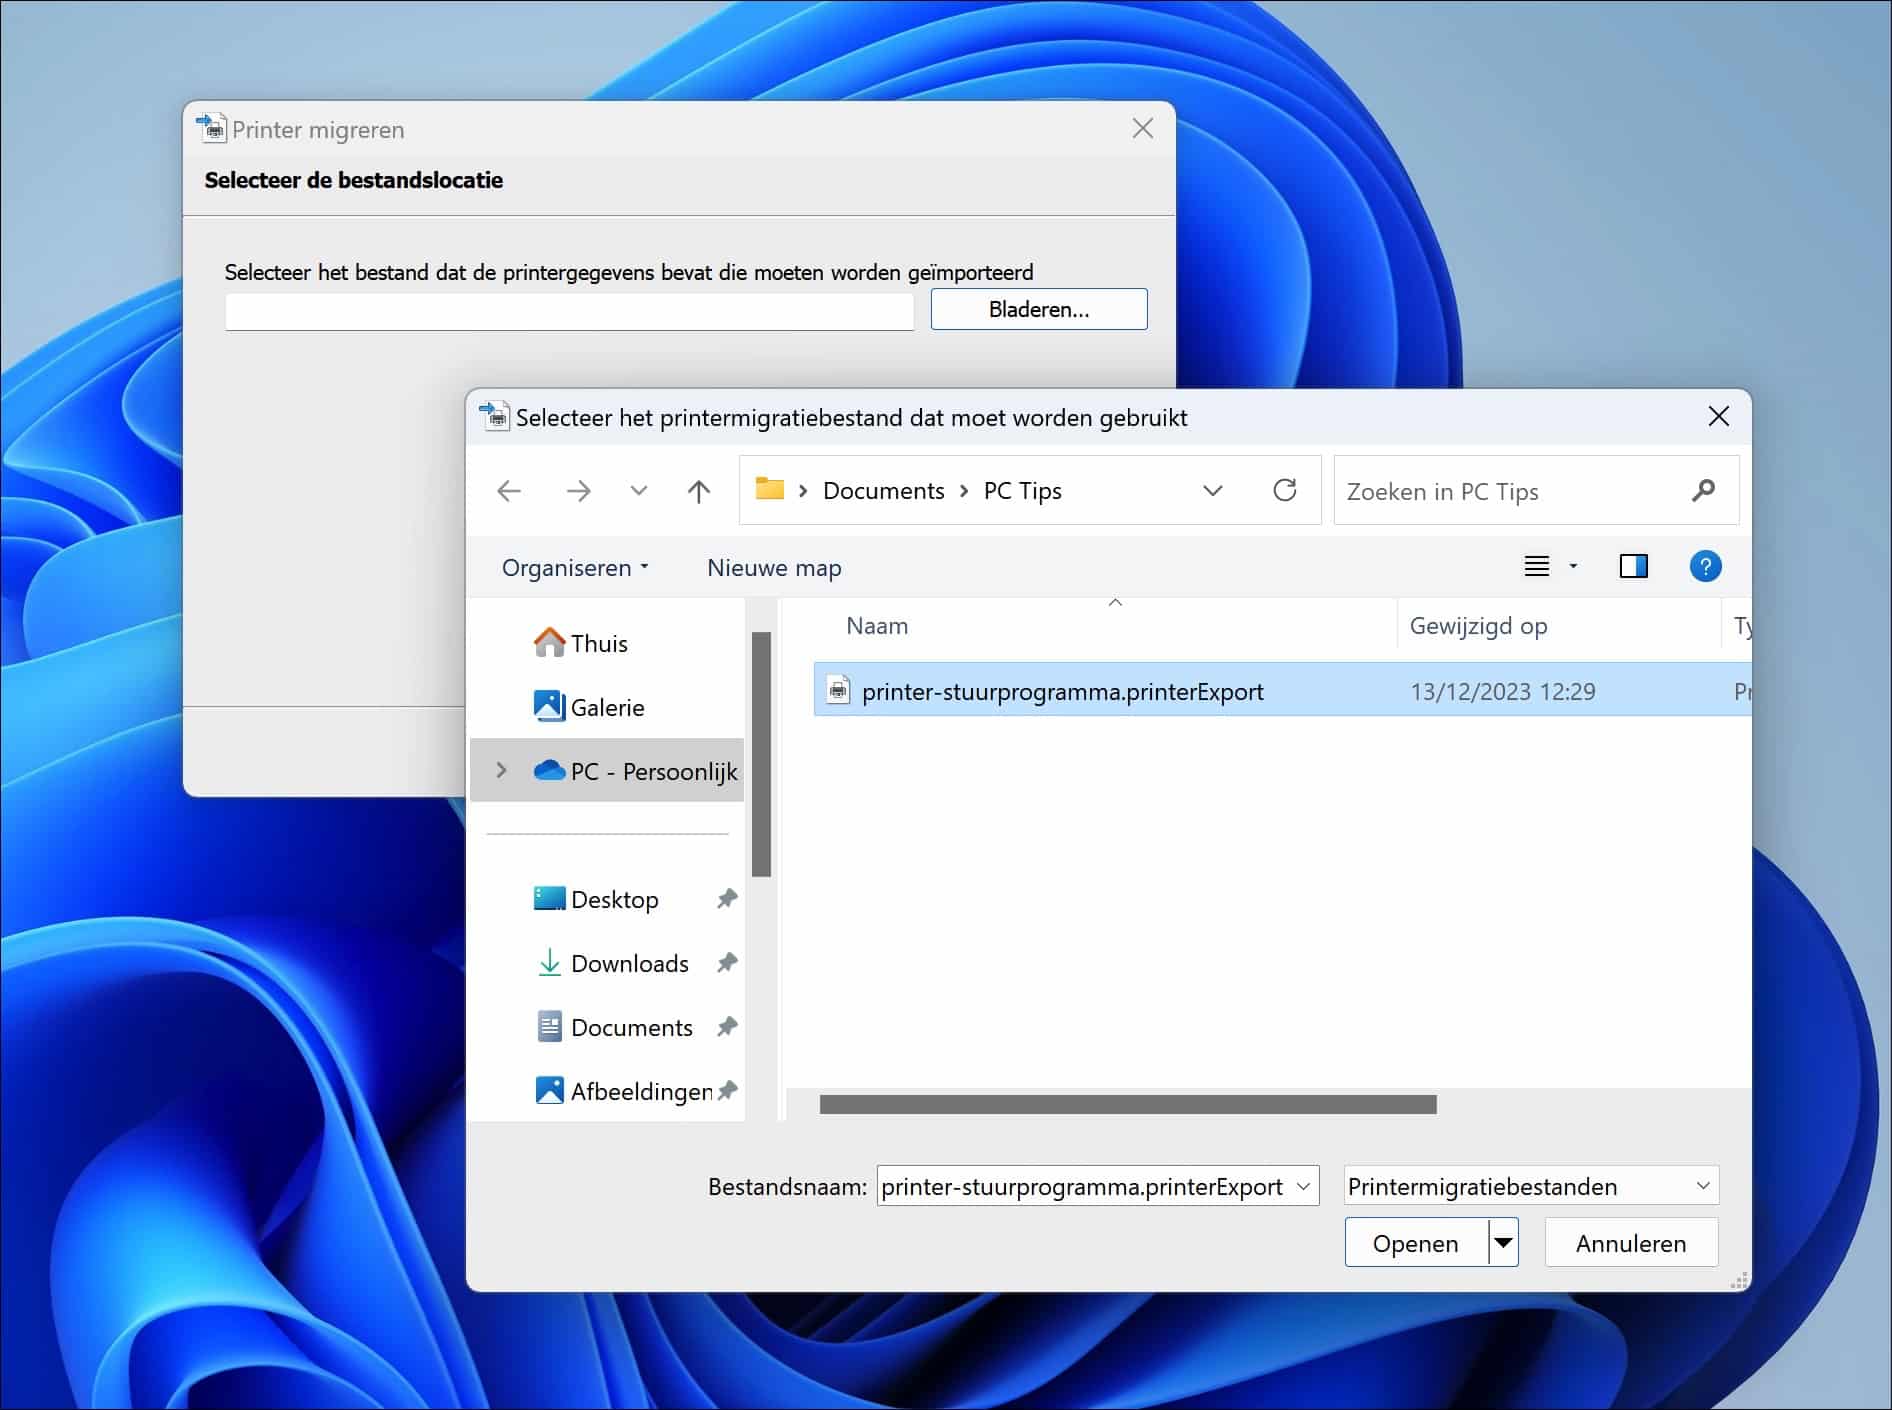This screenshot has width=1892, height=1410.
Task: Open the Help question mark
Action: (x=1705, y=566)
